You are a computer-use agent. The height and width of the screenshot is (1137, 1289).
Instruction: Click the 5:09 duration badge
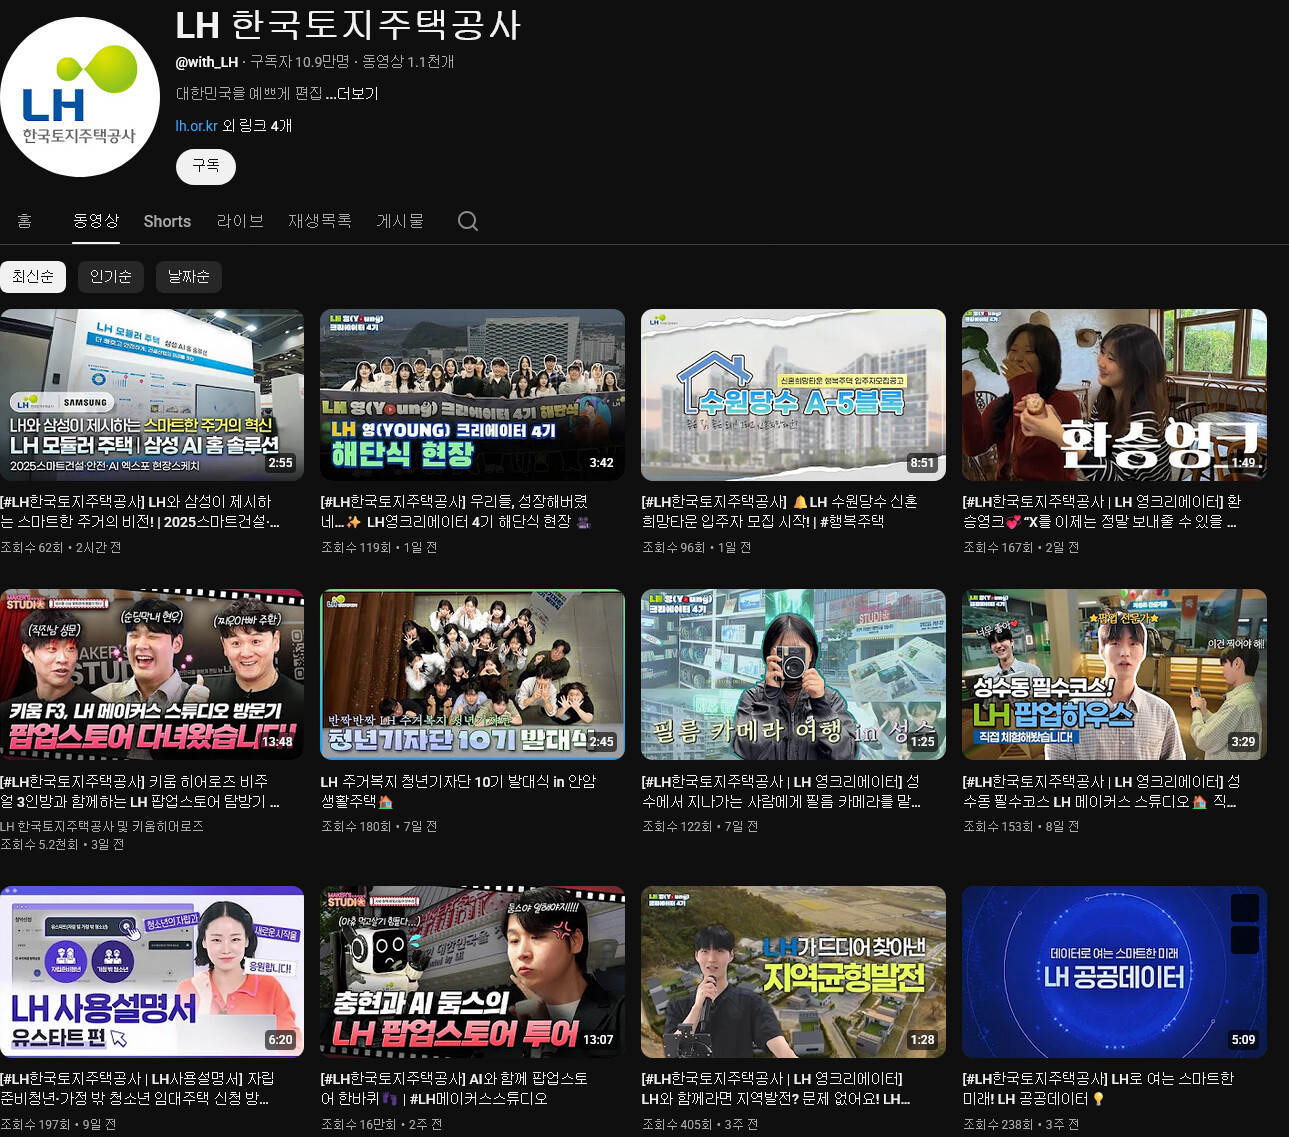click(1243, 1040)
